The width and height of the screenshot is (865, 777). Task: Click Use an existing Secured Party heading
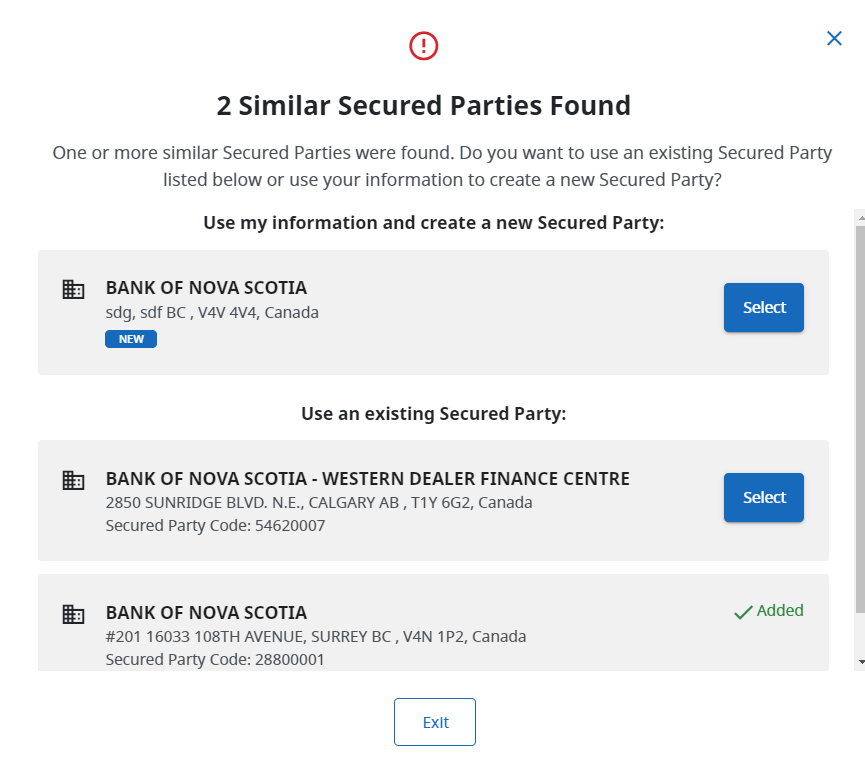(433, 413)
